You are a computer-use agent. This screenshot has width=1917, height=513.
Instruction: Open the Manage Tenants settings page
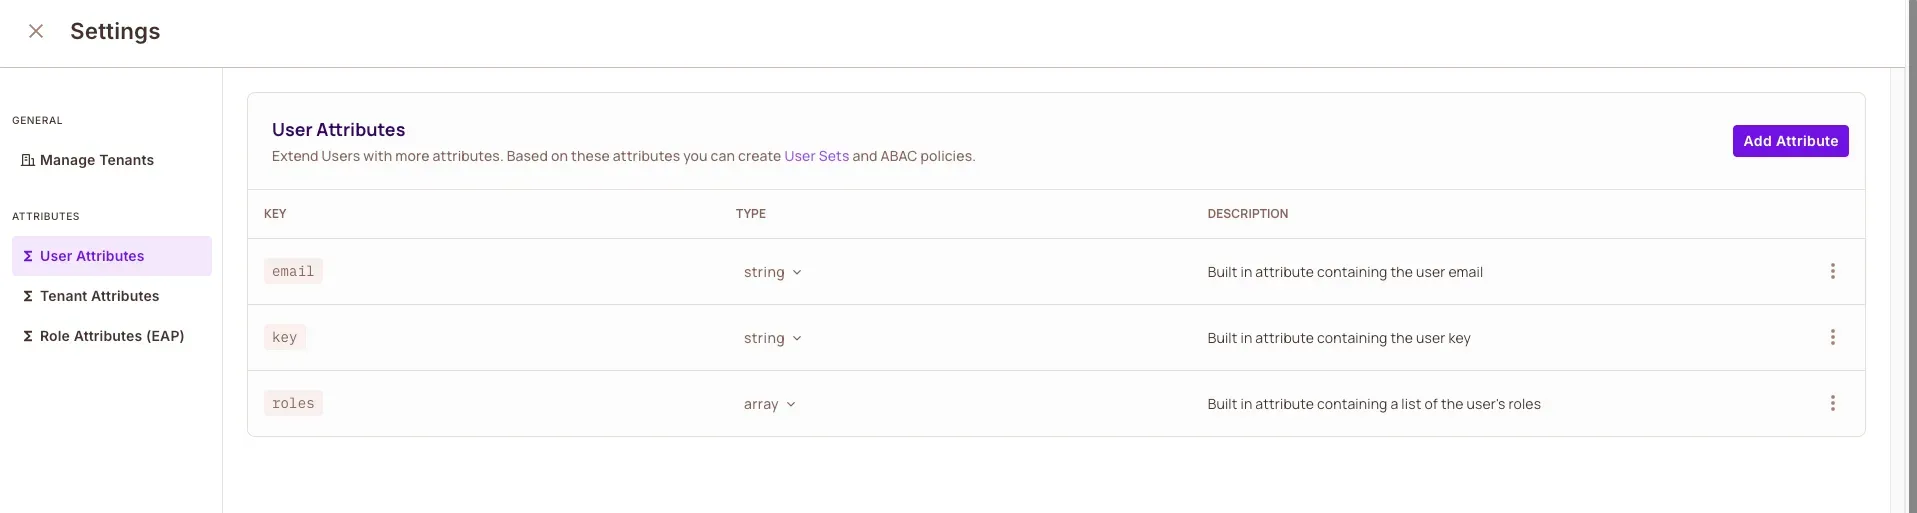97,160
